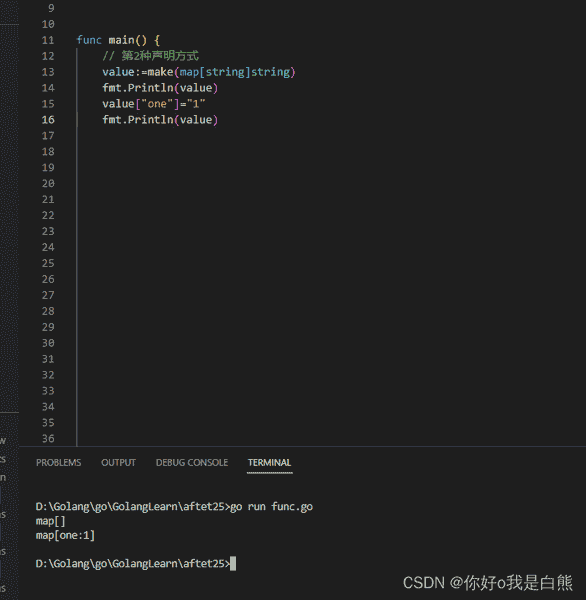Click empty editor area on line 25

[x=306, y=263]
